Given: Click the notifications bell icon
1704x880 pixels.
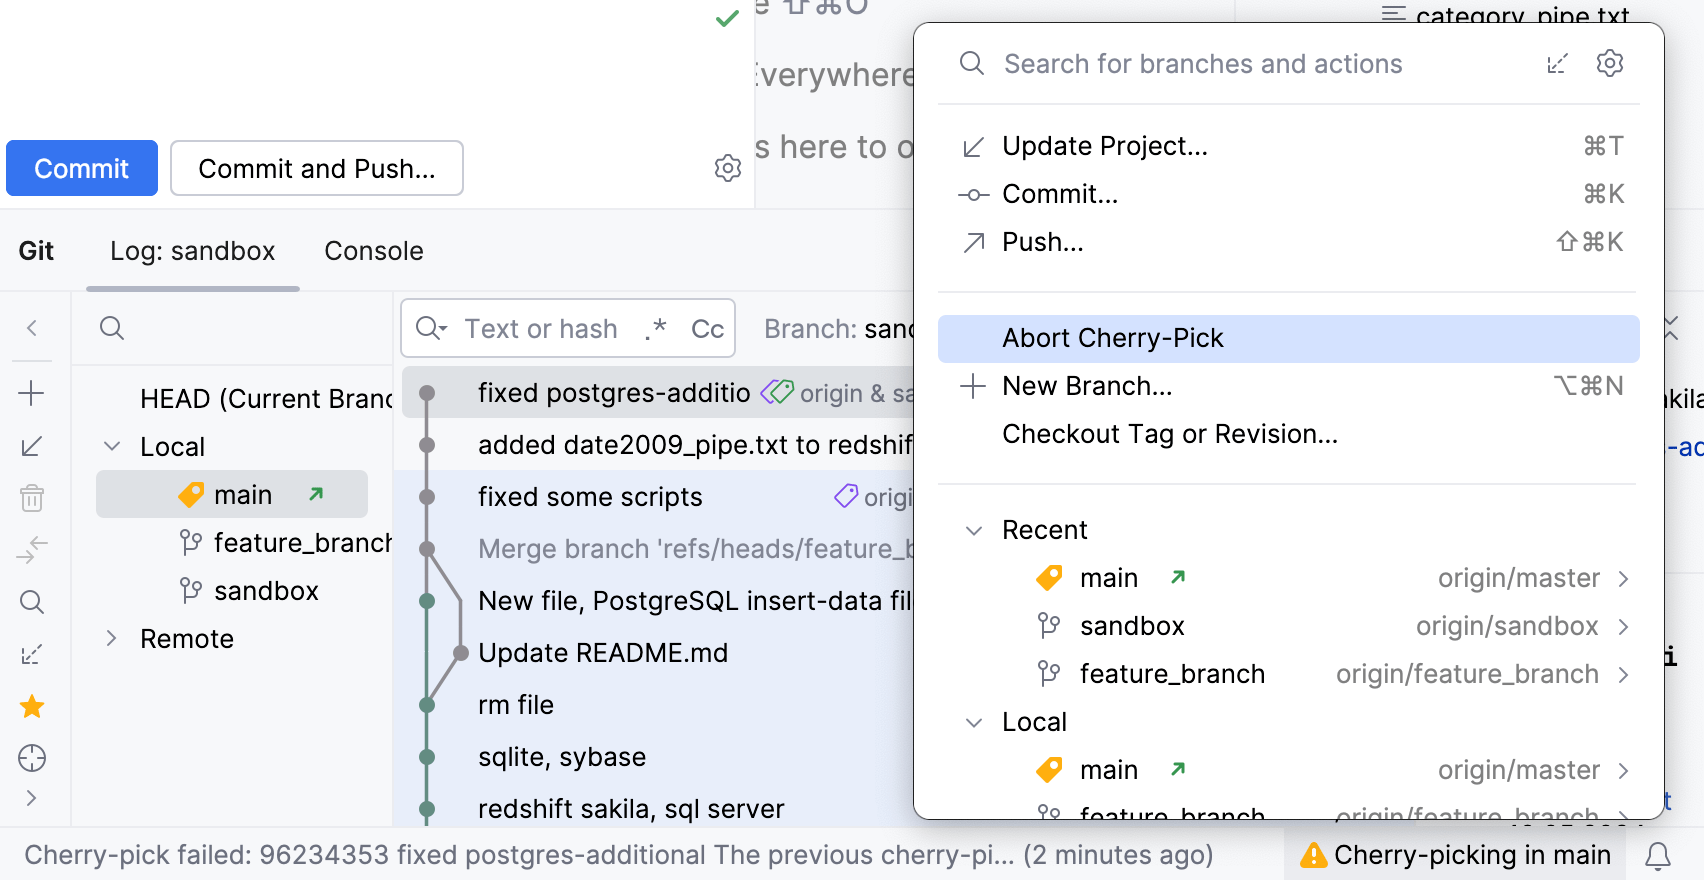Looking at the screenshot, I should [1658, 855].
